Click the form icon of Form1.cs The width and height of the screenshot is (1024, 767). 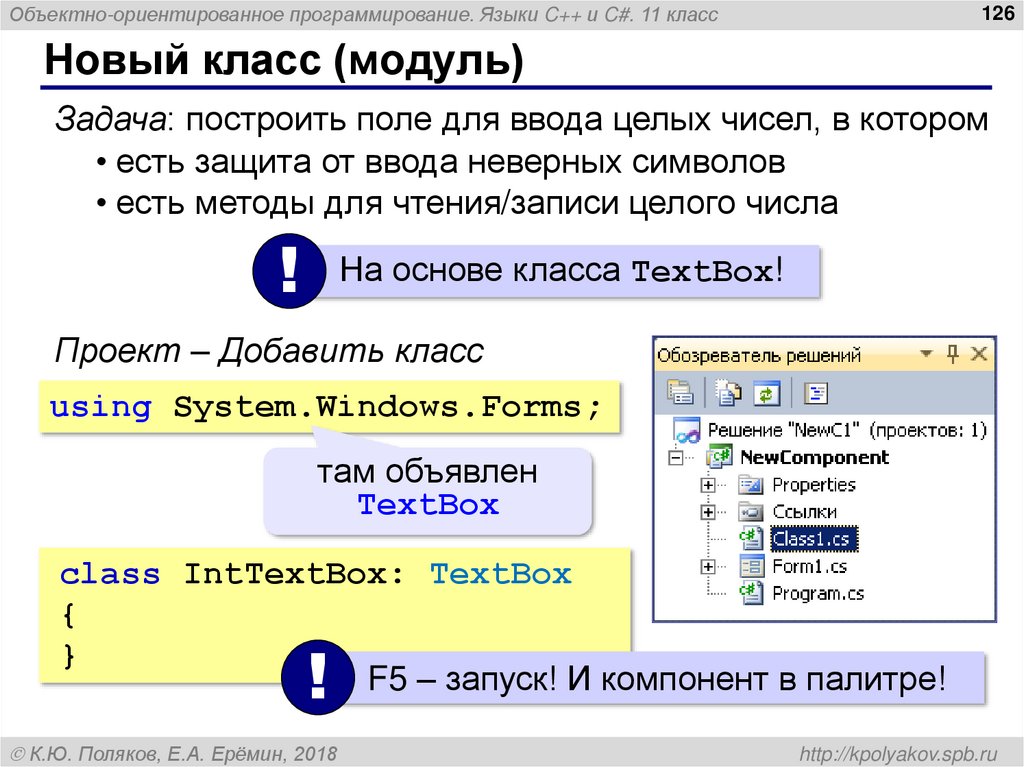(x=751, y=566)
